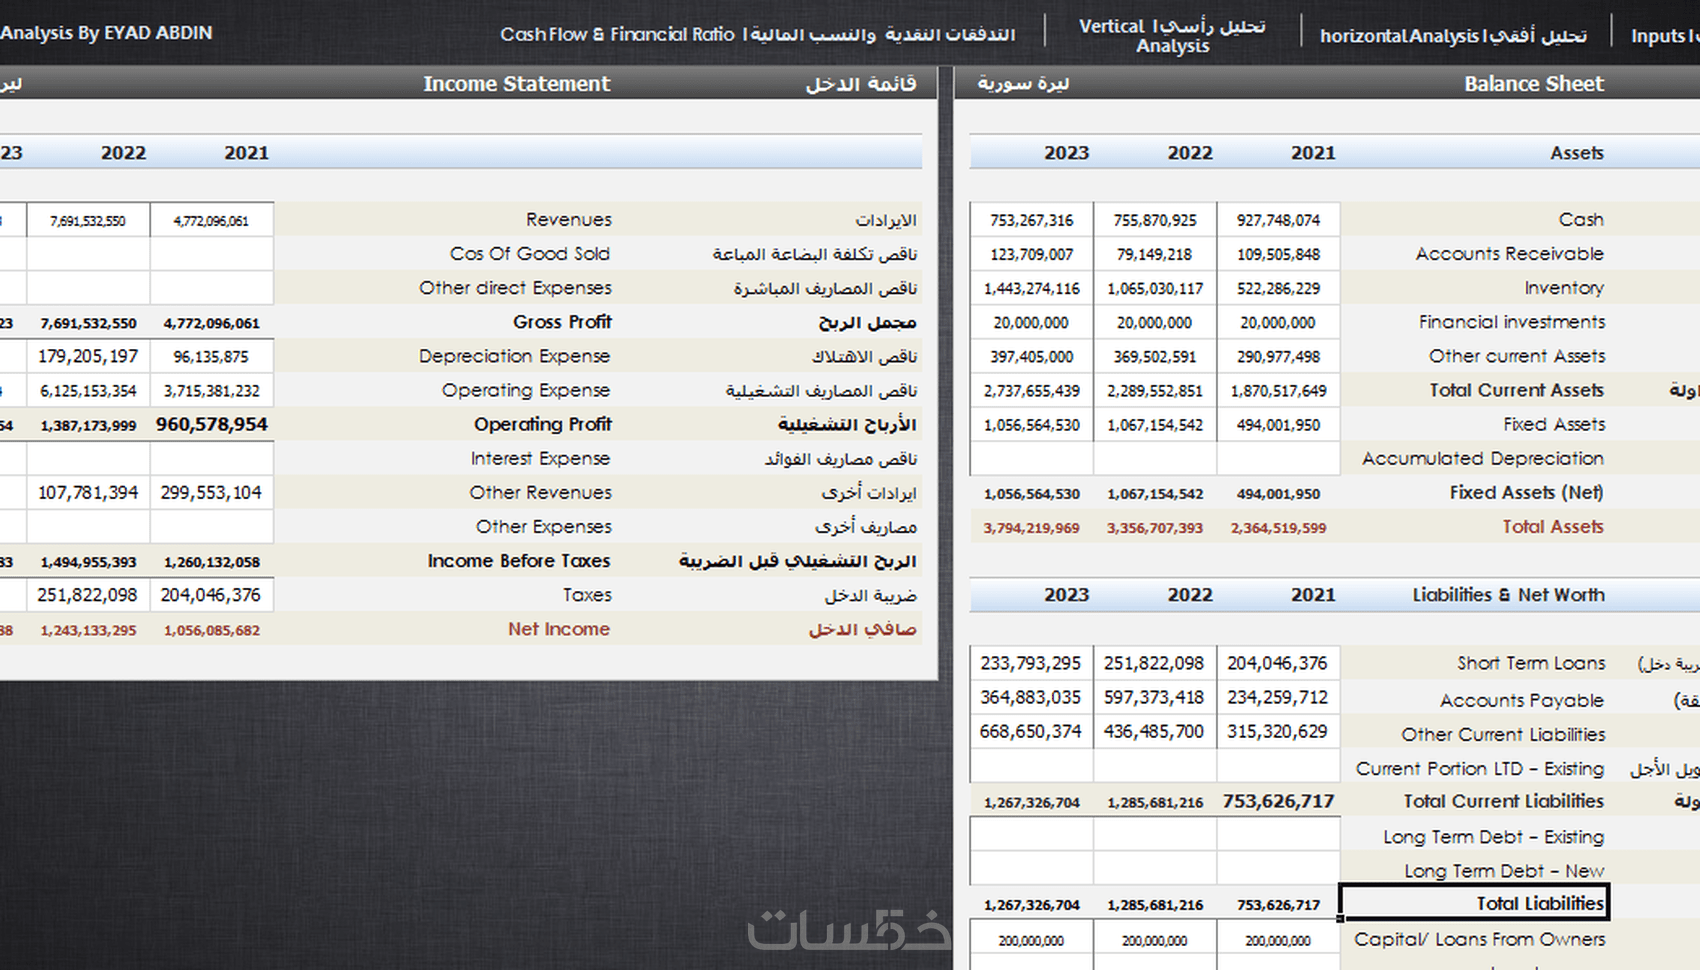This screenshot has width=1700, height=970.
Task: Go to the horizontal Analysis tab
Action: click(1453, 36)
